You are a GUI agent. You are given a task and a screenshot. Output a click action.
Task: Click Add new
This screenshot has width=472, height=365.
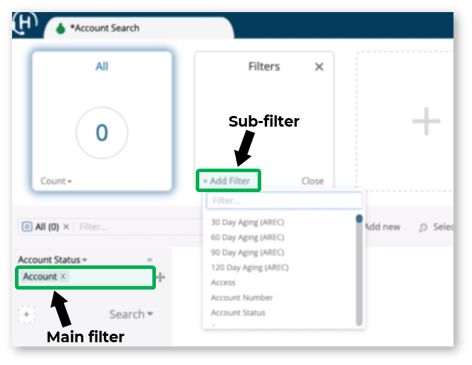pos(382,227)
